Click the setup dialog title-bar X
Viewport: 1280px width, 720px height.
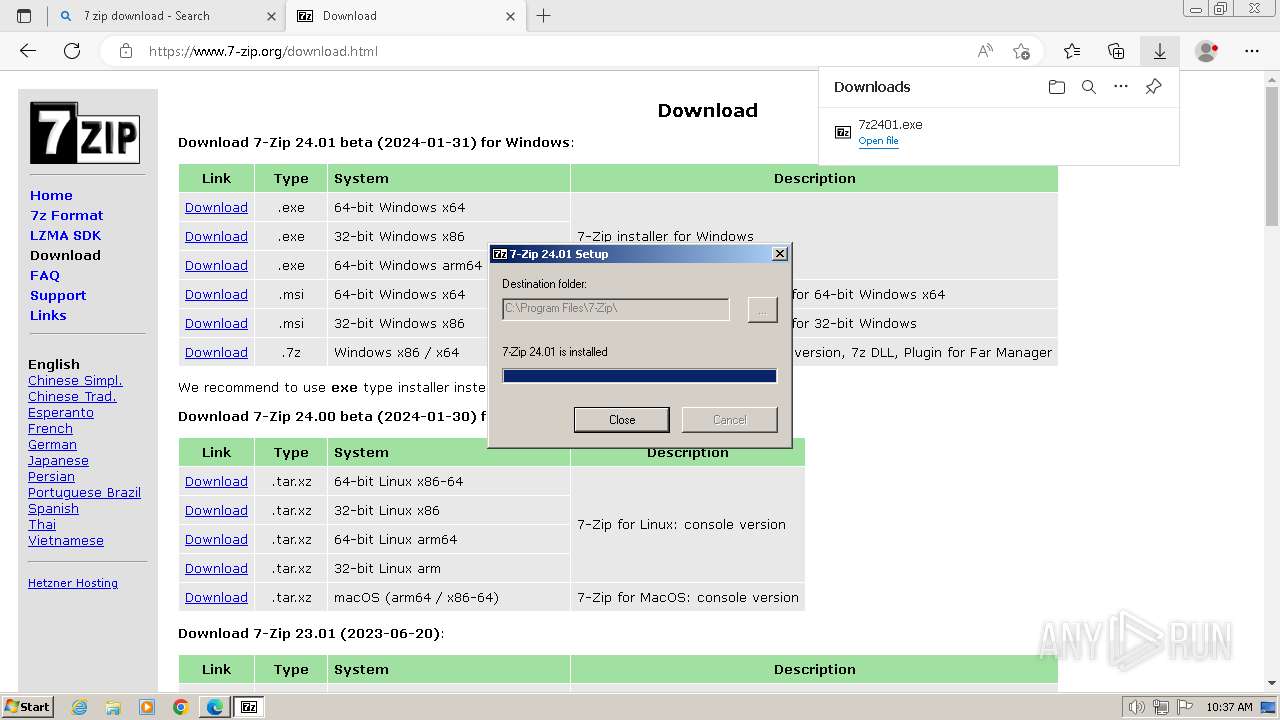coord(780,254)
